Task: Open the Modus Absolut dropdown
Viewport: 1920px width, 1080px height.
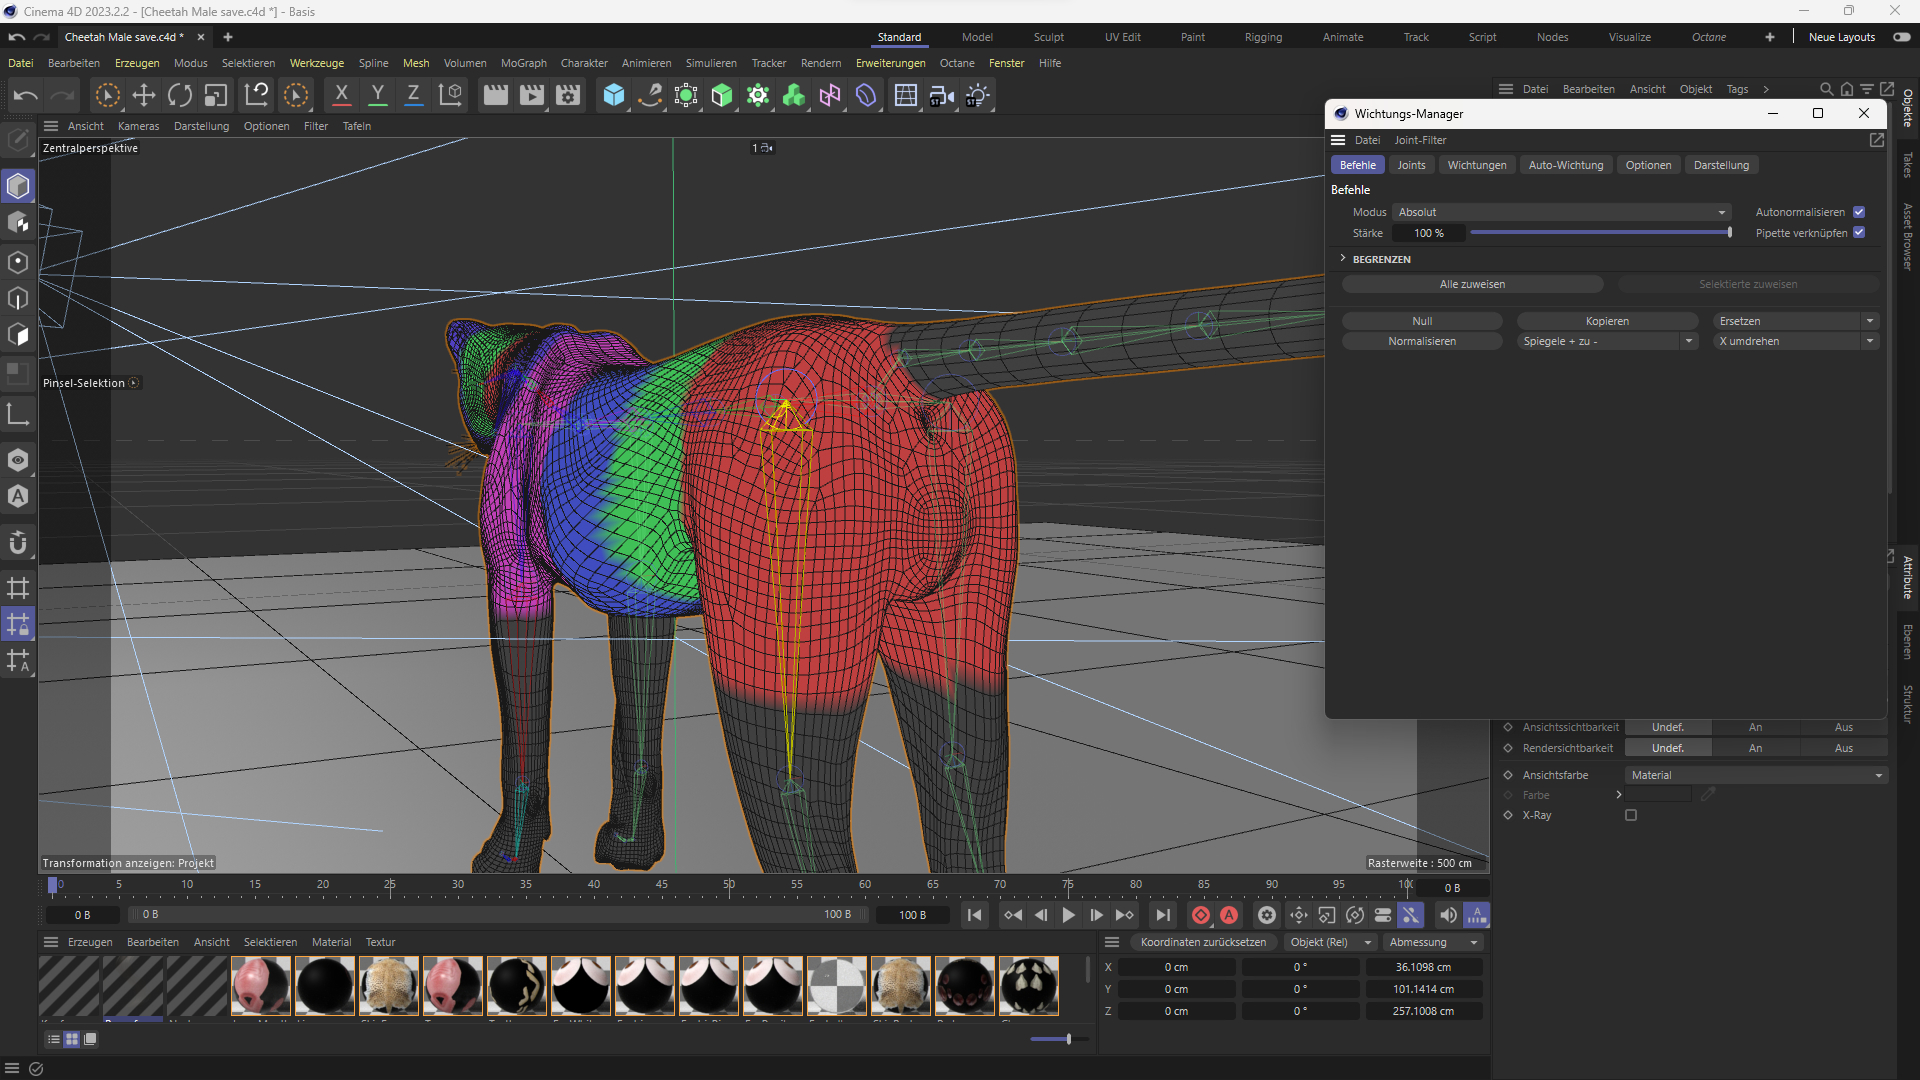Action: coord(1562,212)
